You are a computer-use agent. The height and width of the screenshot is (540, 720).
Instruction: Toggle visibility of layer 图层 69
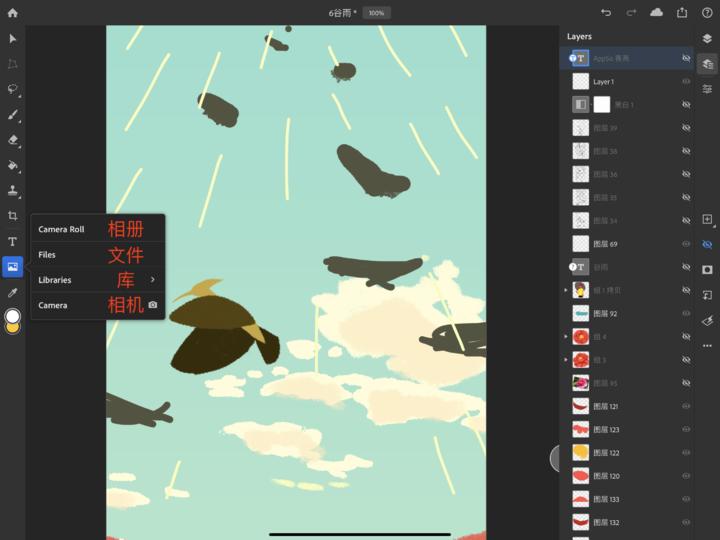(x=686, y=244)
